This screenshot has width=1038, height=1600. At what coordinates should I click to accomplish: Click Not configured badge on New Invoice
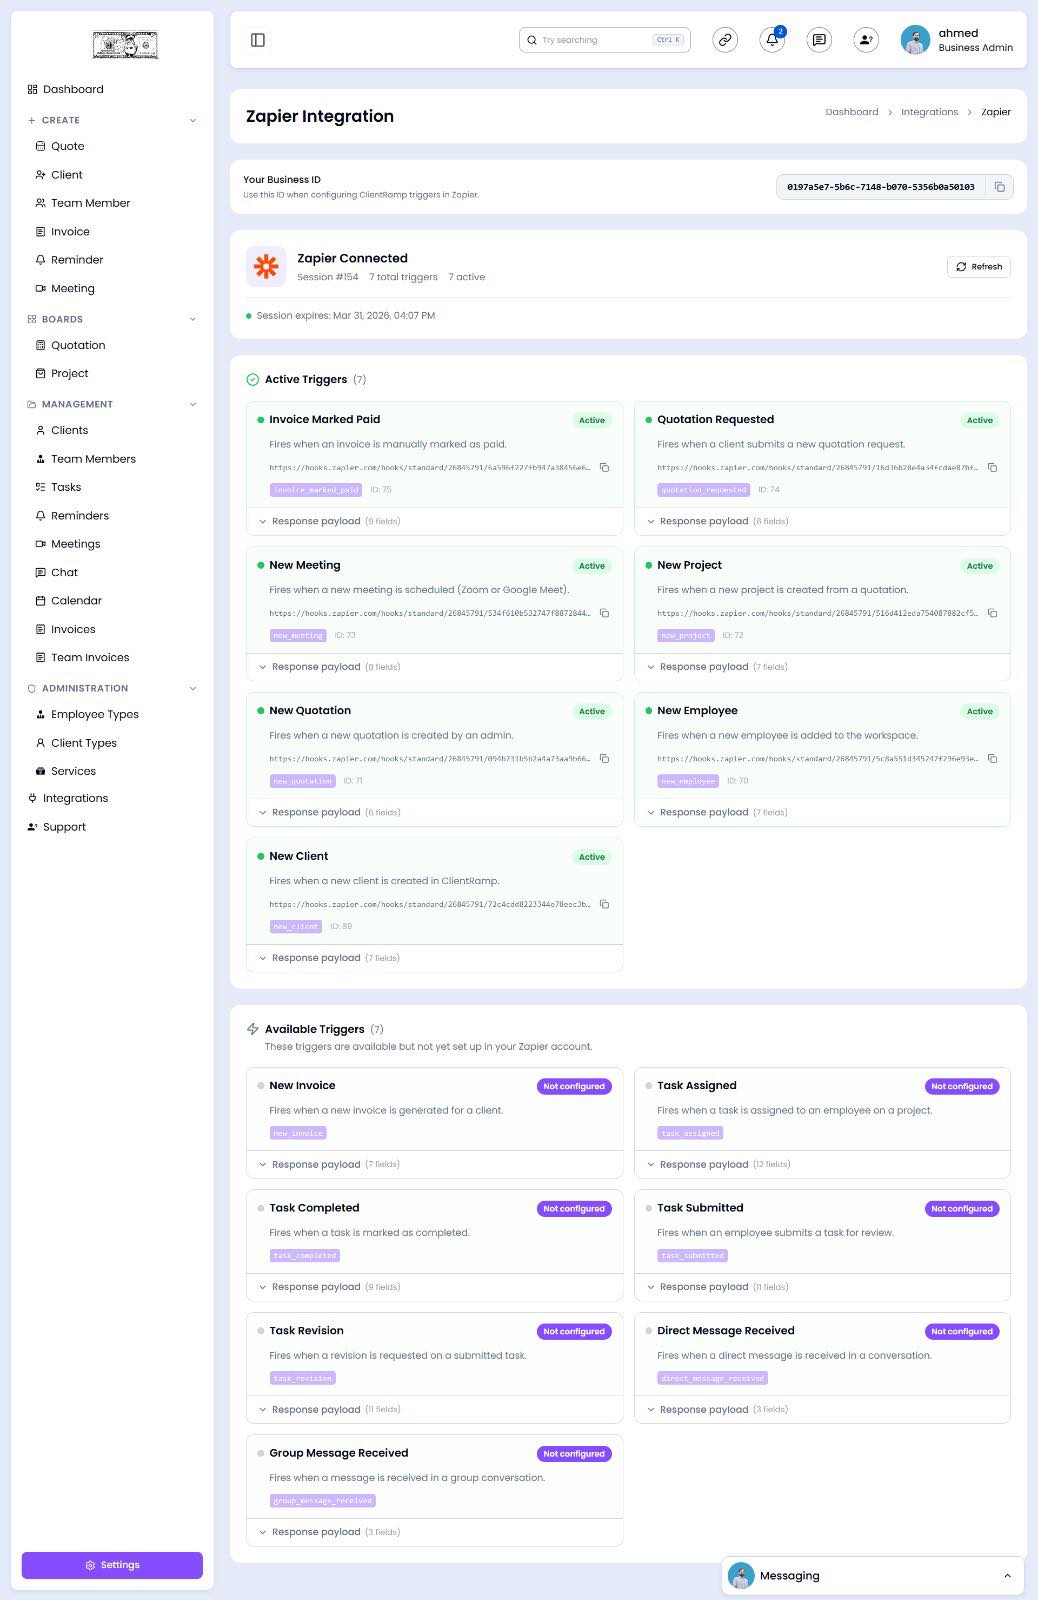tap(574, 1086)
